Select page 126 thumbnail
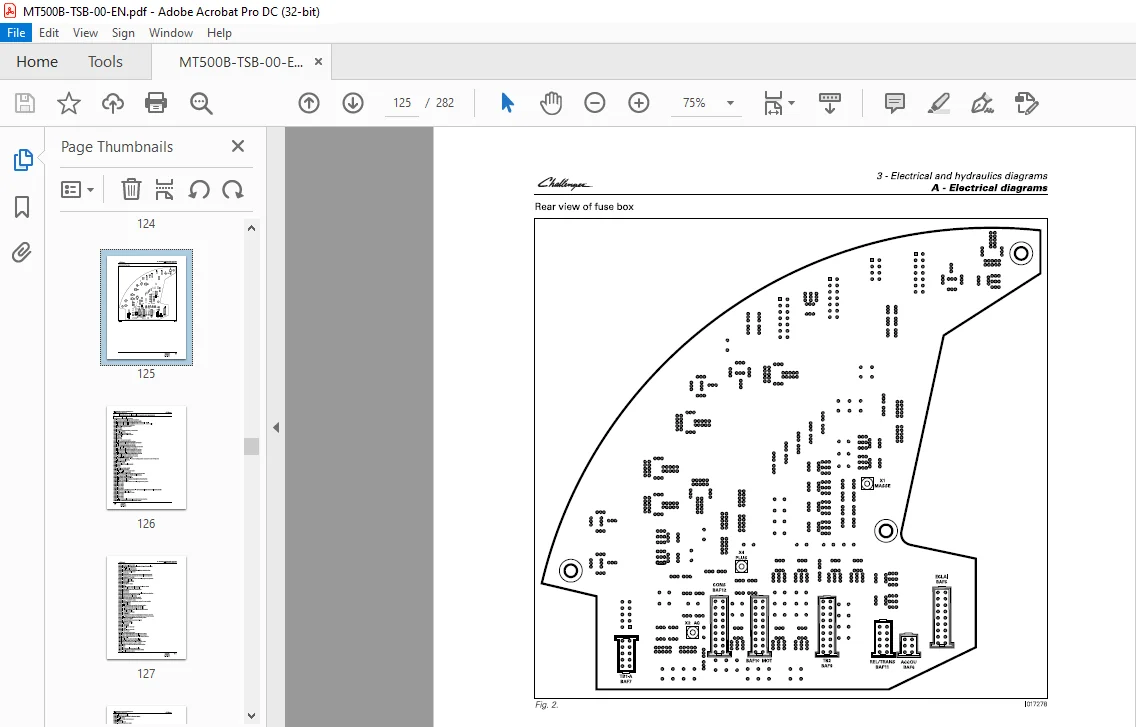The image size is (1136, 727). click(x=146, y=457)
